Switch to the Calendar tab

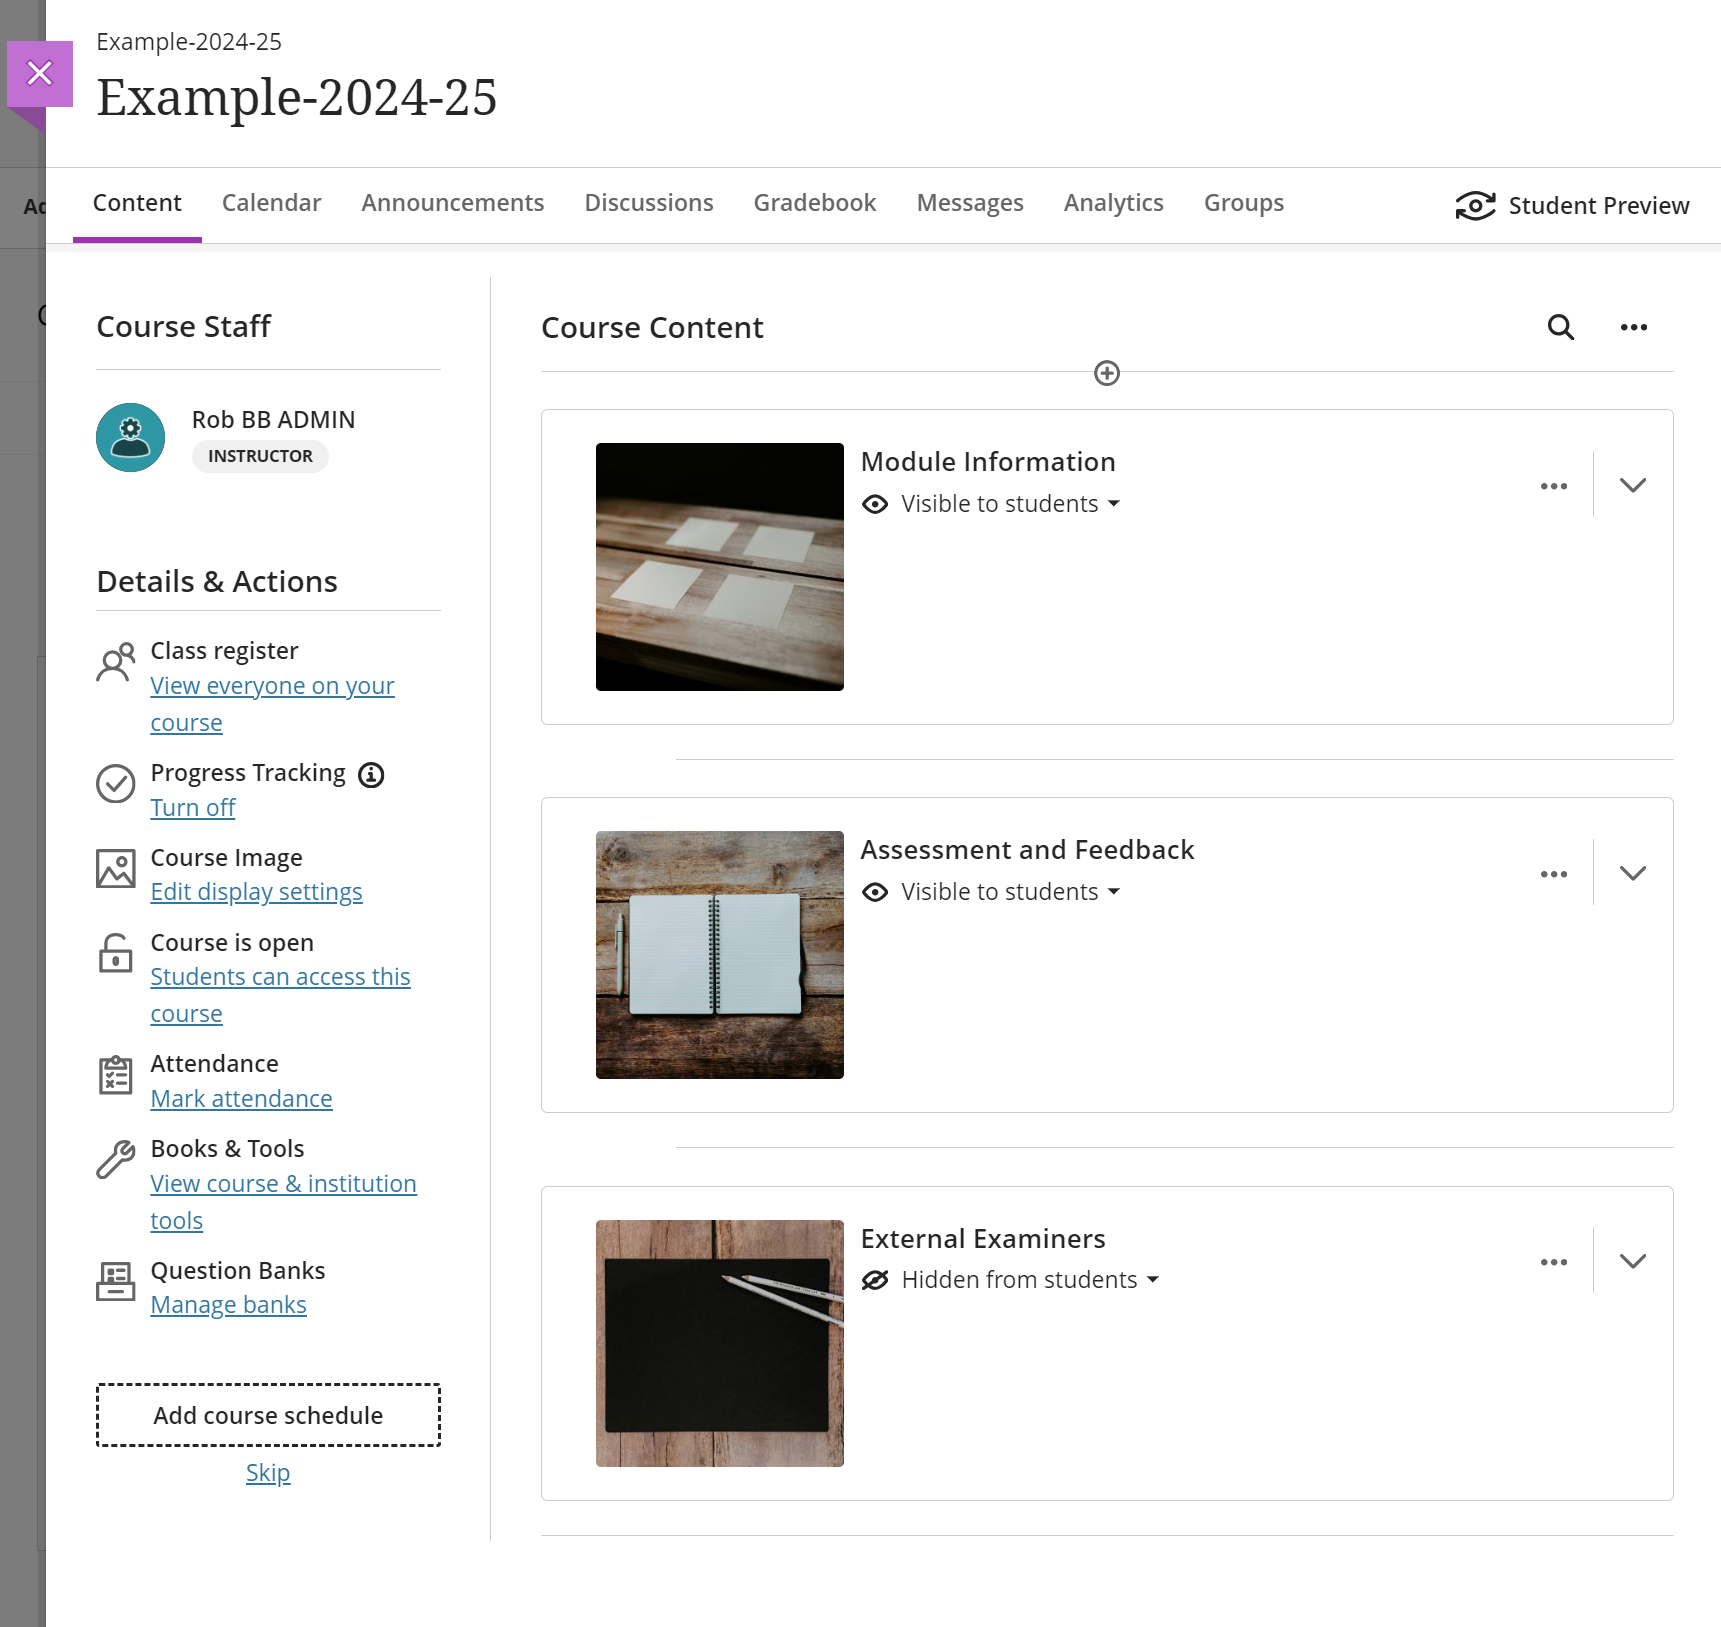pos(271,203)
